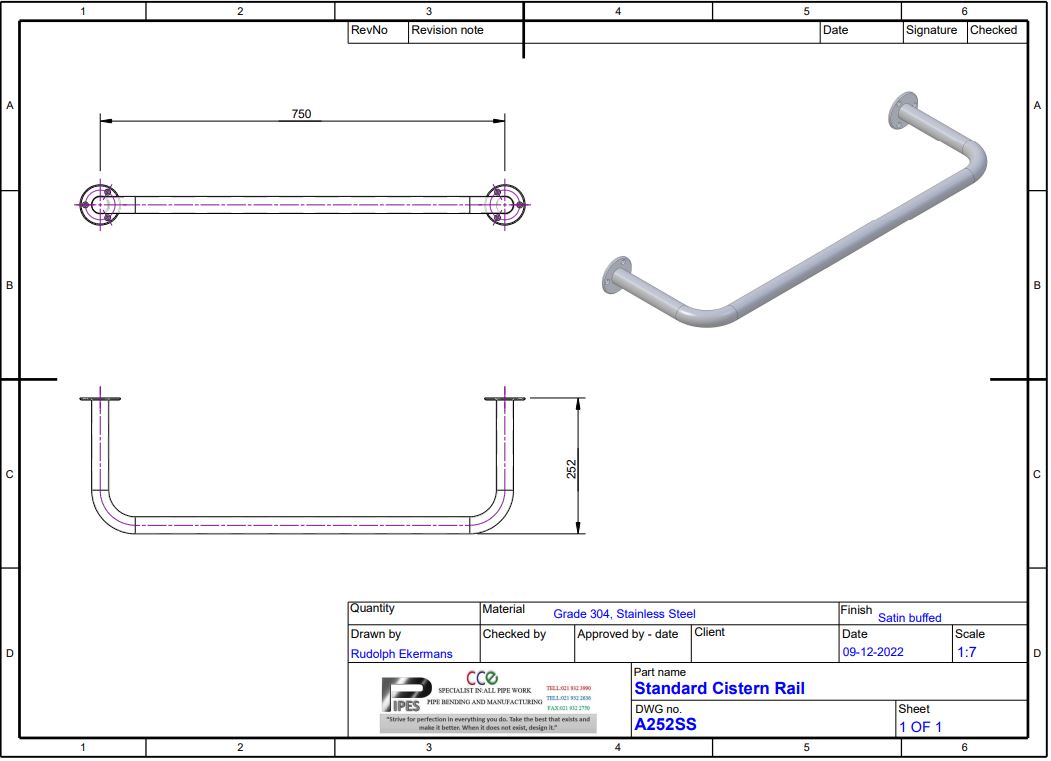Click the 'Satin buffed' finish value

point(909,618)
